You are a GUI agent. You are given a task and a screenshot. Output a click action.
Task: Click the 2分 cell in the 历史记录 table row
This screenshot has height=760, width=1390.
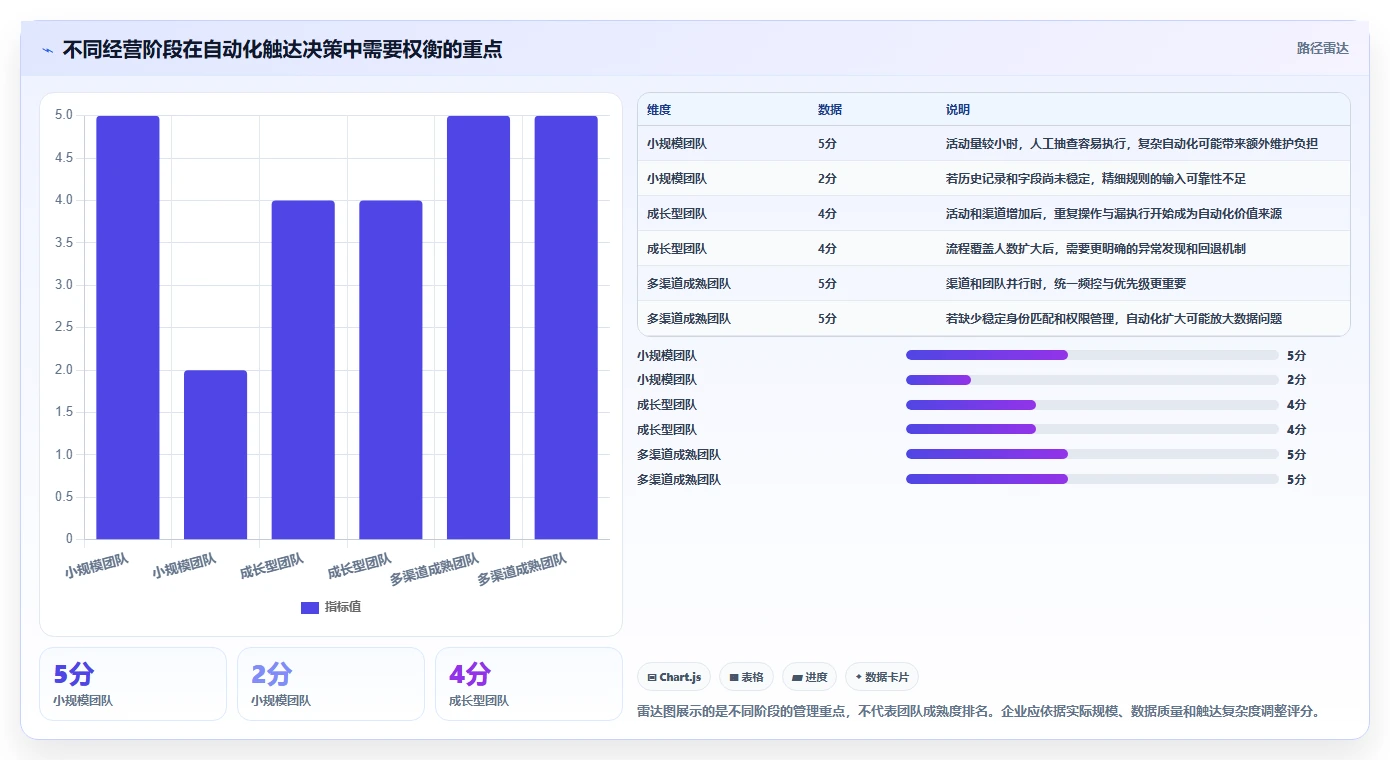pos(827,178)
